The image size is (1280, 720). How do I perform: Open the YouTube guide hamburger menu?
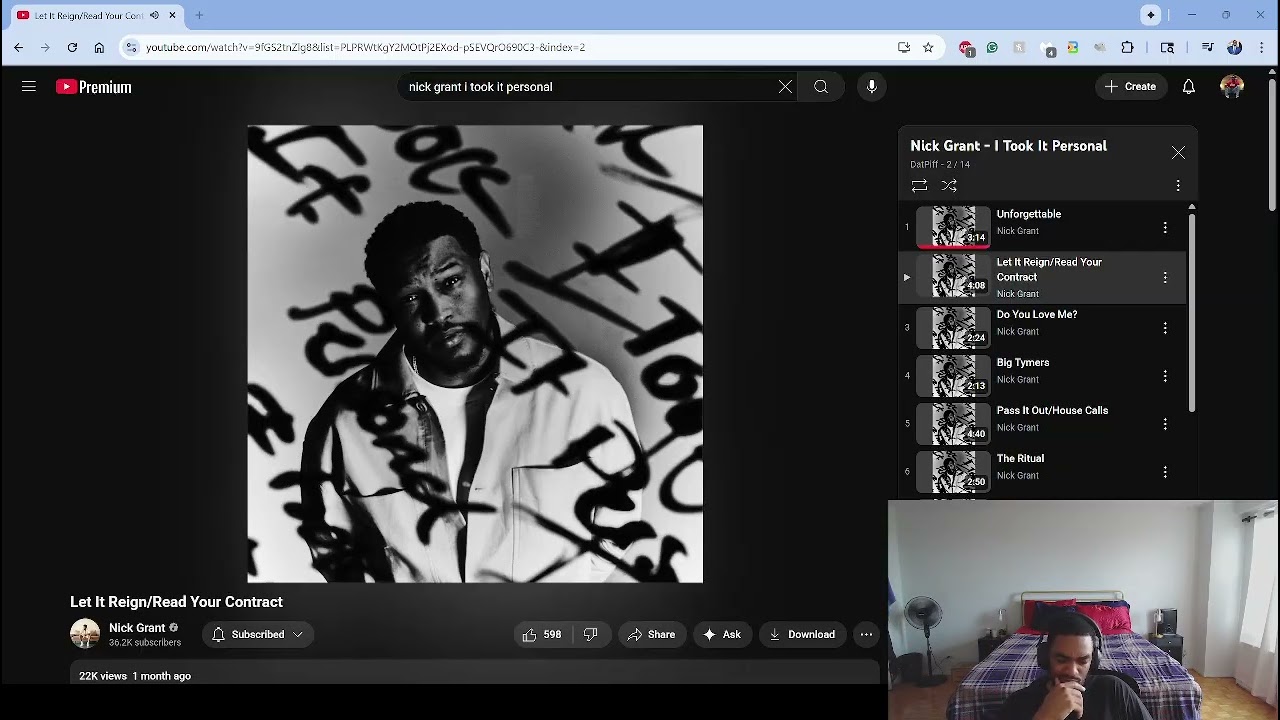pyautogui.click(x=29, y=87)
